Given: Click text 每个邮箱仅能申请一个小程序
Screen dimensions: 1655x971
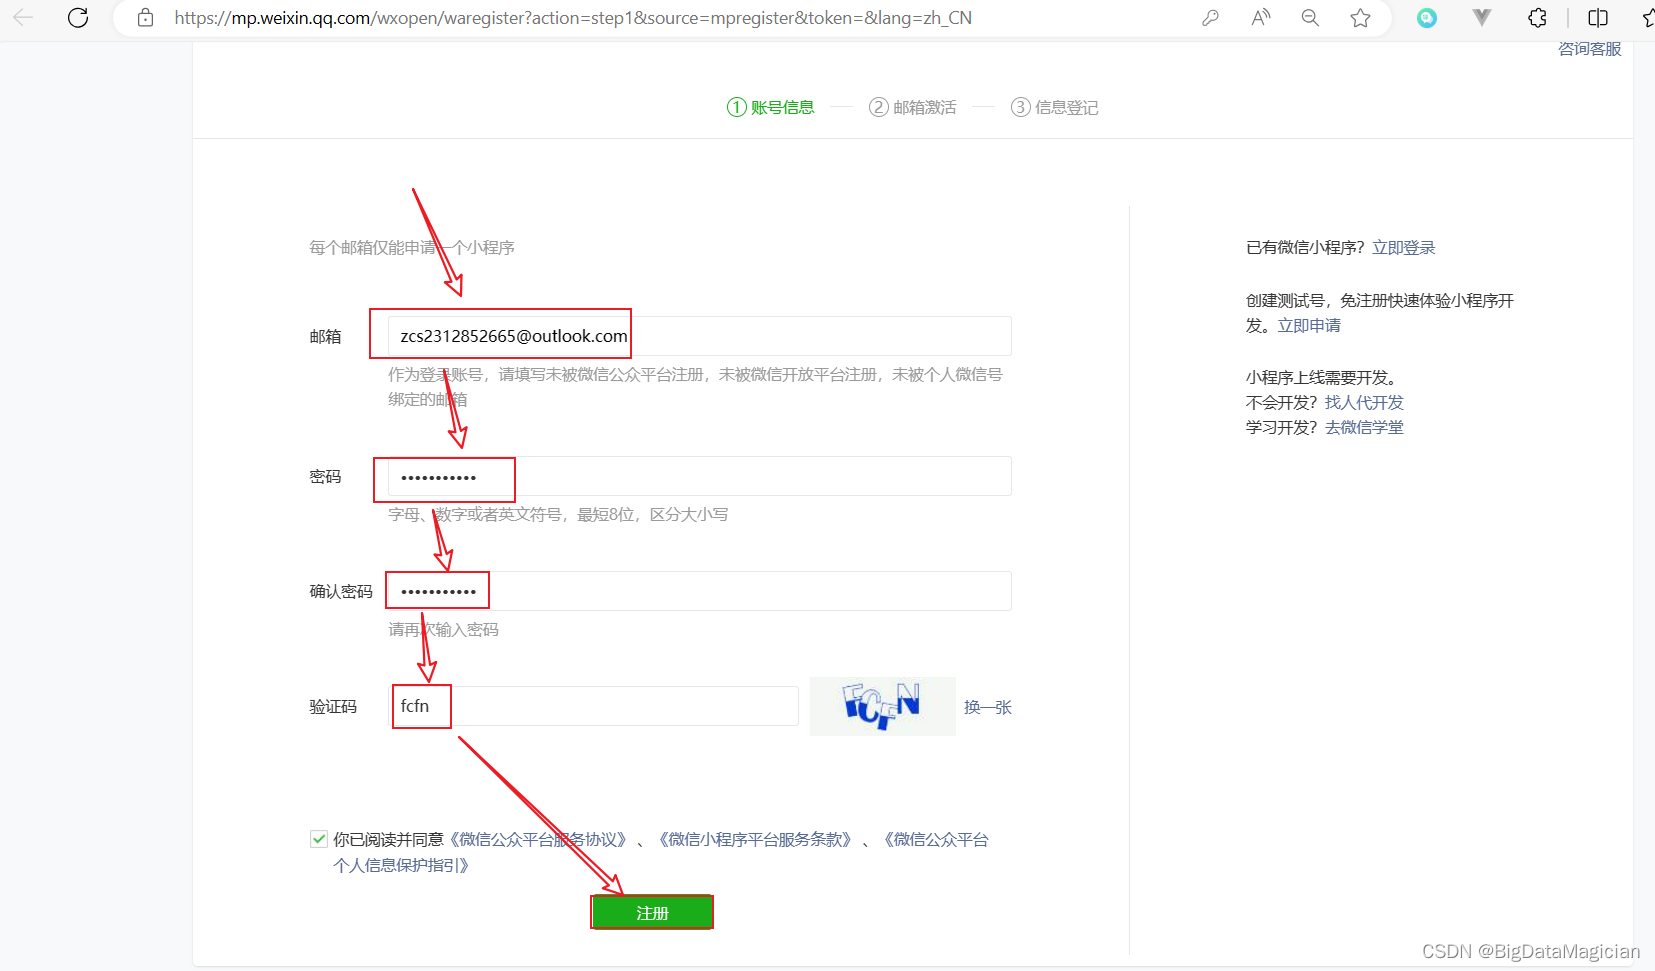Looking at the screenshot, I should (412, 247).
